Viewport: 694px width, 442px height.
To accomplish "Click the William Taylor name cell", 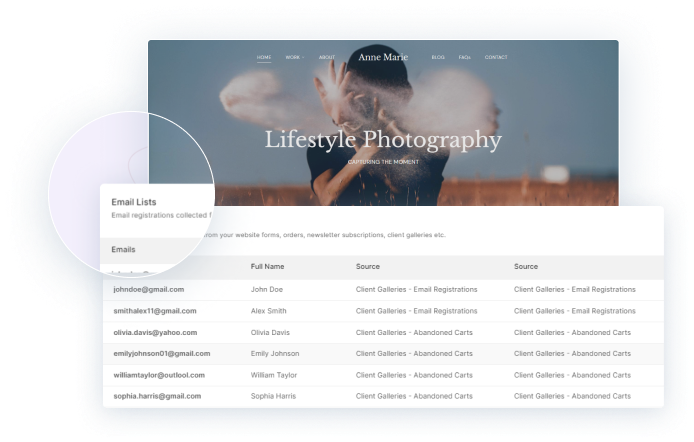I will click(x=273, y=375).
